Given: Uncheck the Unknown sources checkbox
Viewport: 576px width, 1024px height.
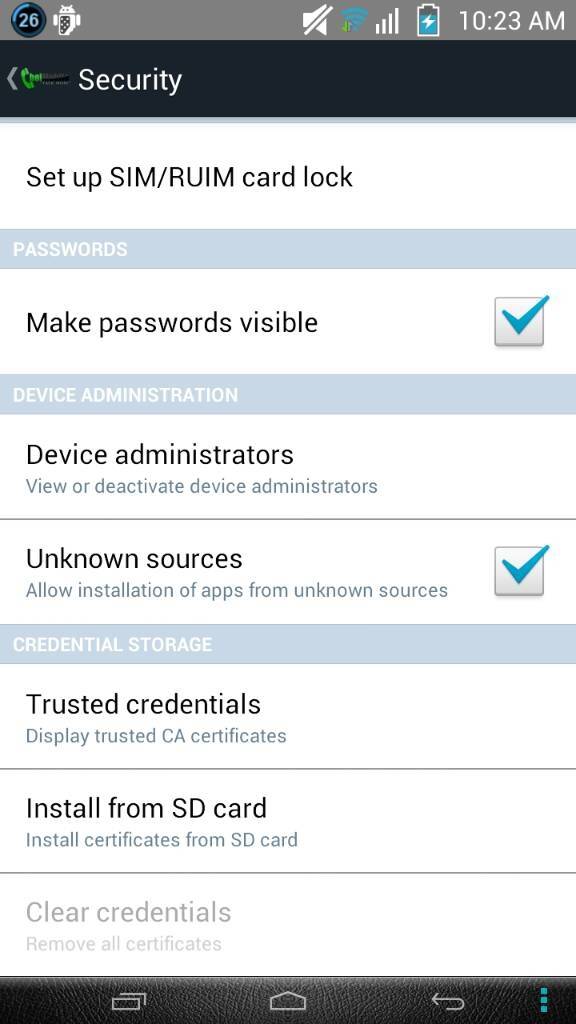Looking at the screenshot, I should 520,571.
